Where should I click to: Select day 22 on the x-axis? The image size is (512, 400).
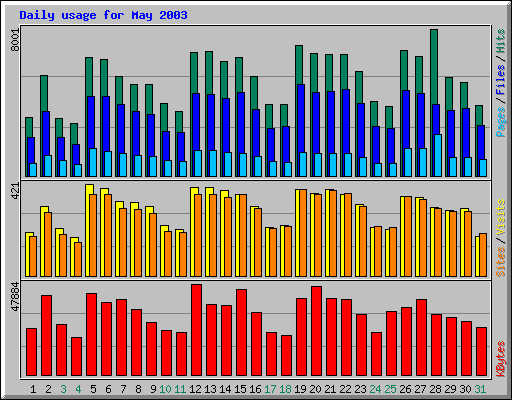click(x=345, y=389)
